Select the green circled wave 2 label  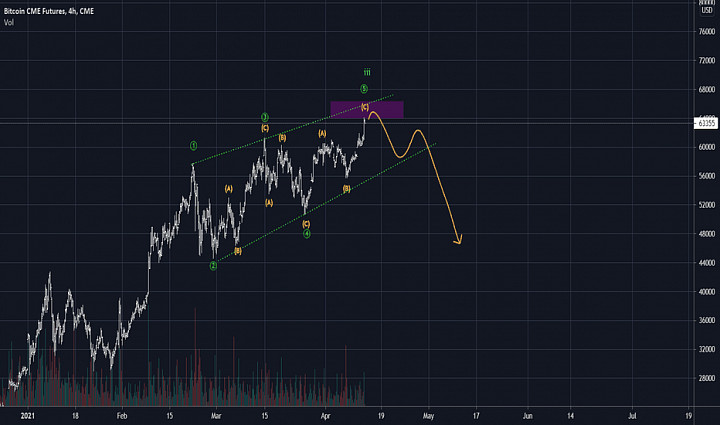tap(213, 266)
